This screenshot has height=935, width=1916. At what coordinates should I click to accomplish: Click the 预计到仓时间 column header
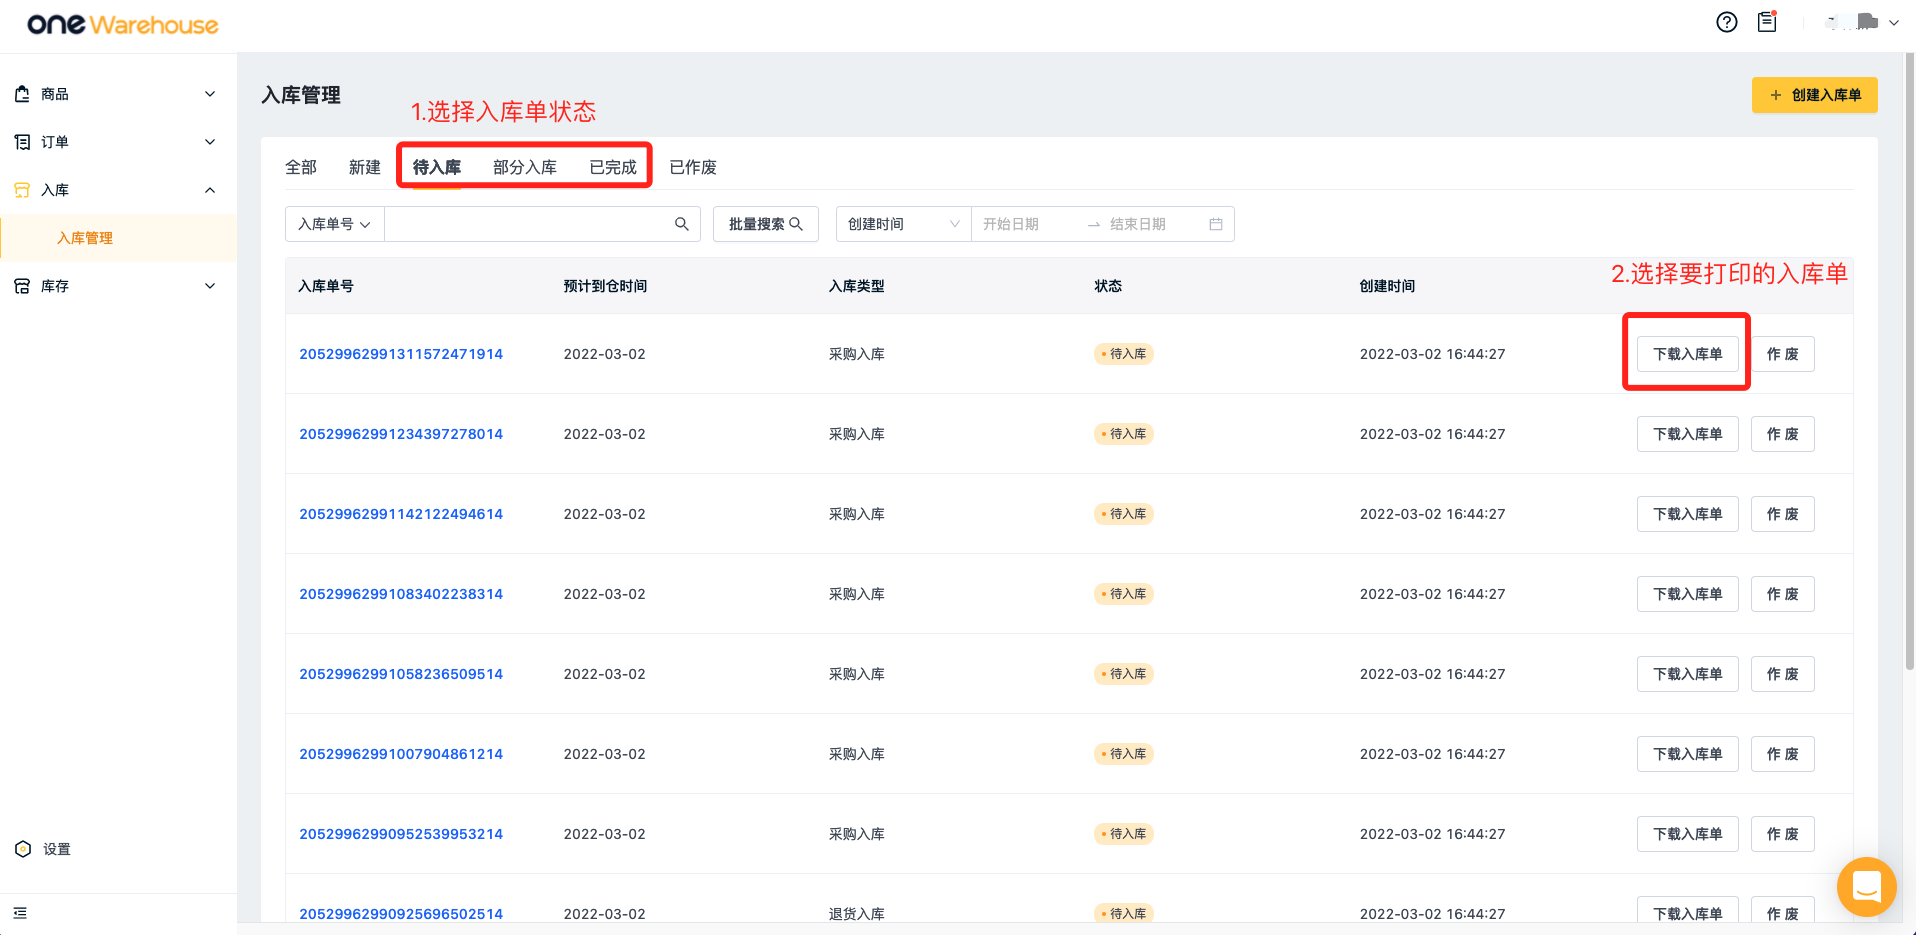coord(605,286)
